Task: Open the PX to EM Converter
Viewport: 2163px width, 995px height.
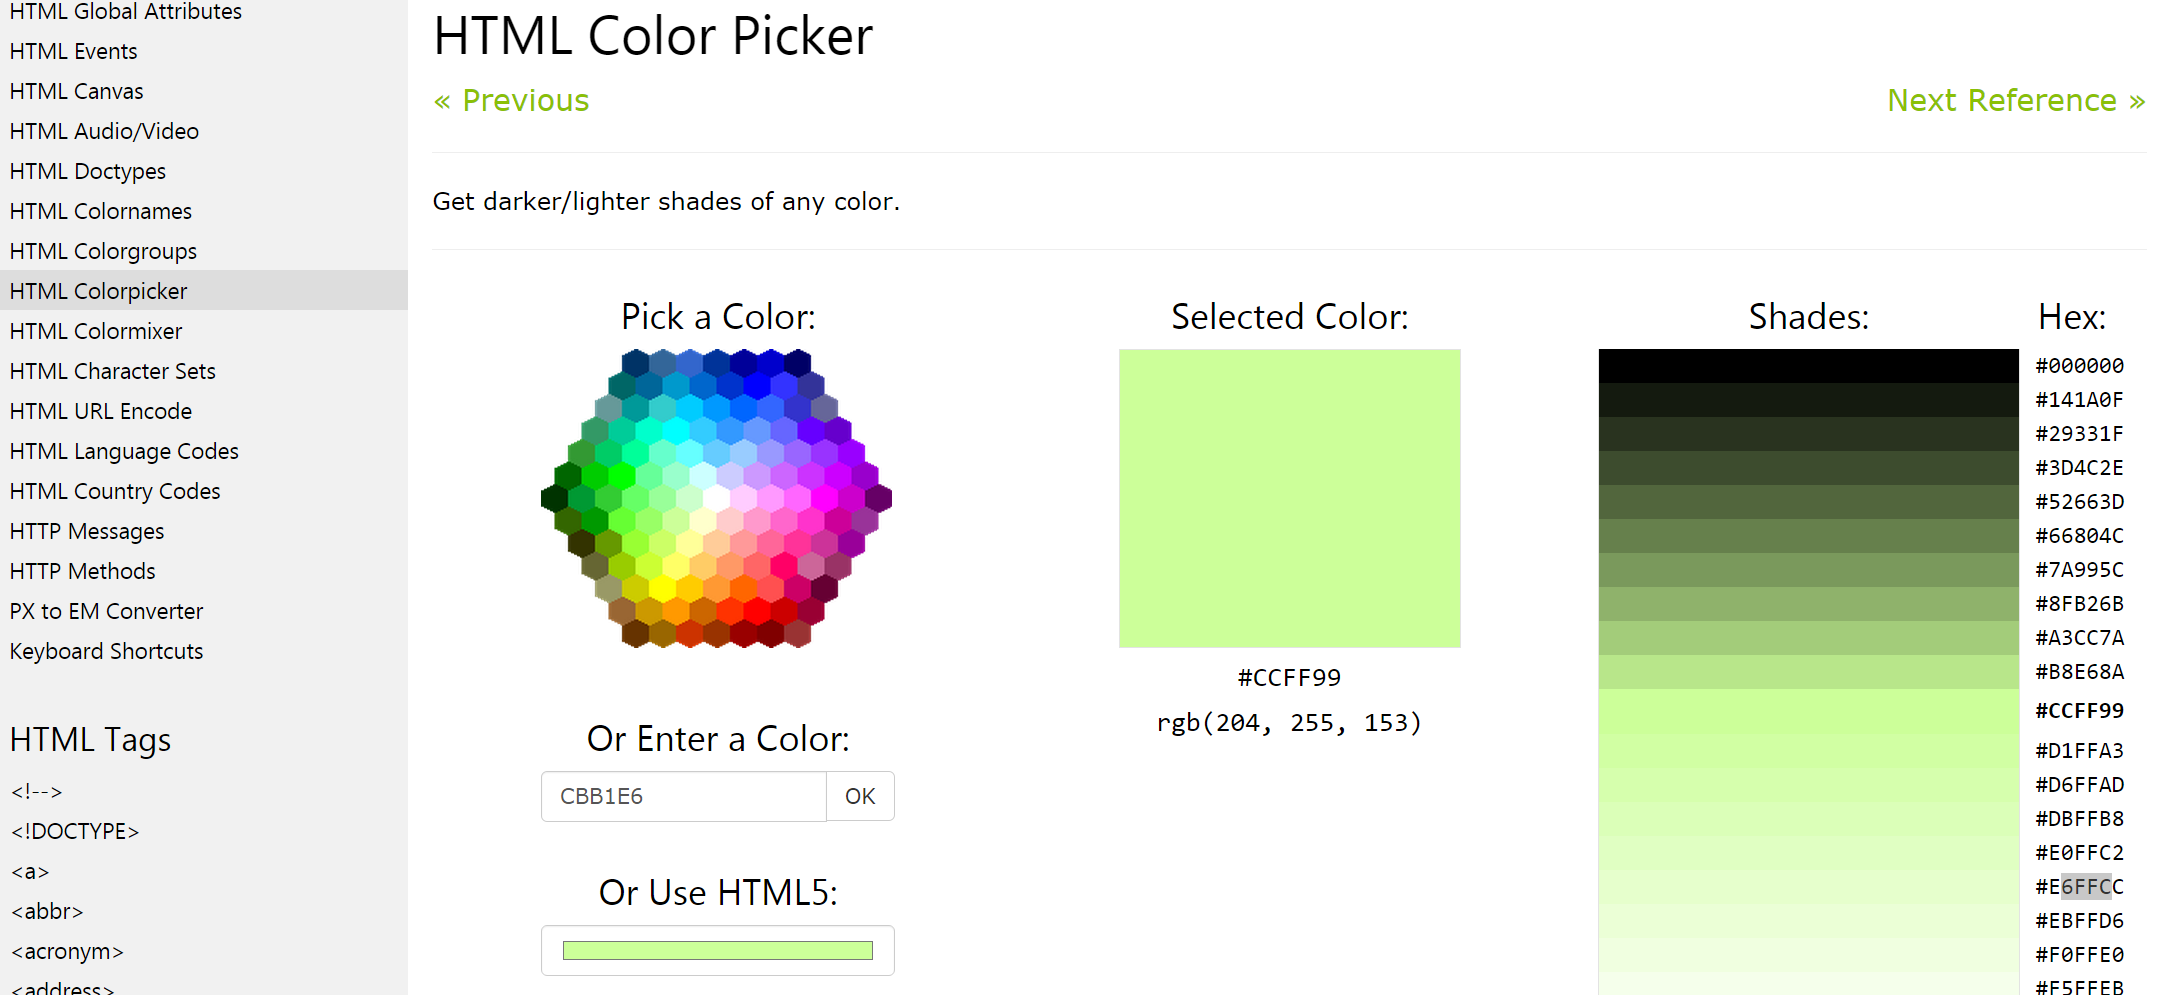Action: pos(106,610)
